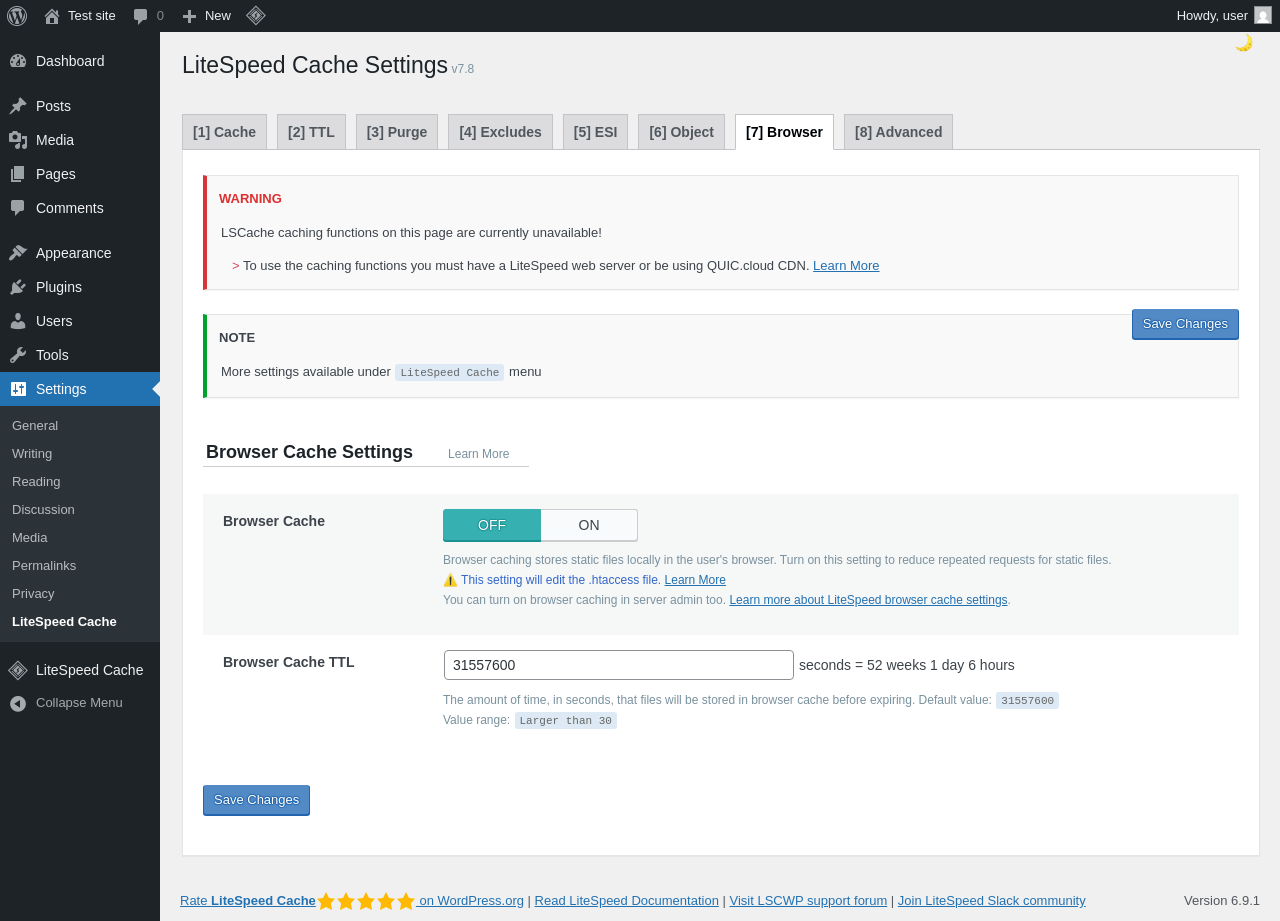Open Learn More link in the warning
The height and width of the screenshot is (921, 1280).
[x=846, y=266]
